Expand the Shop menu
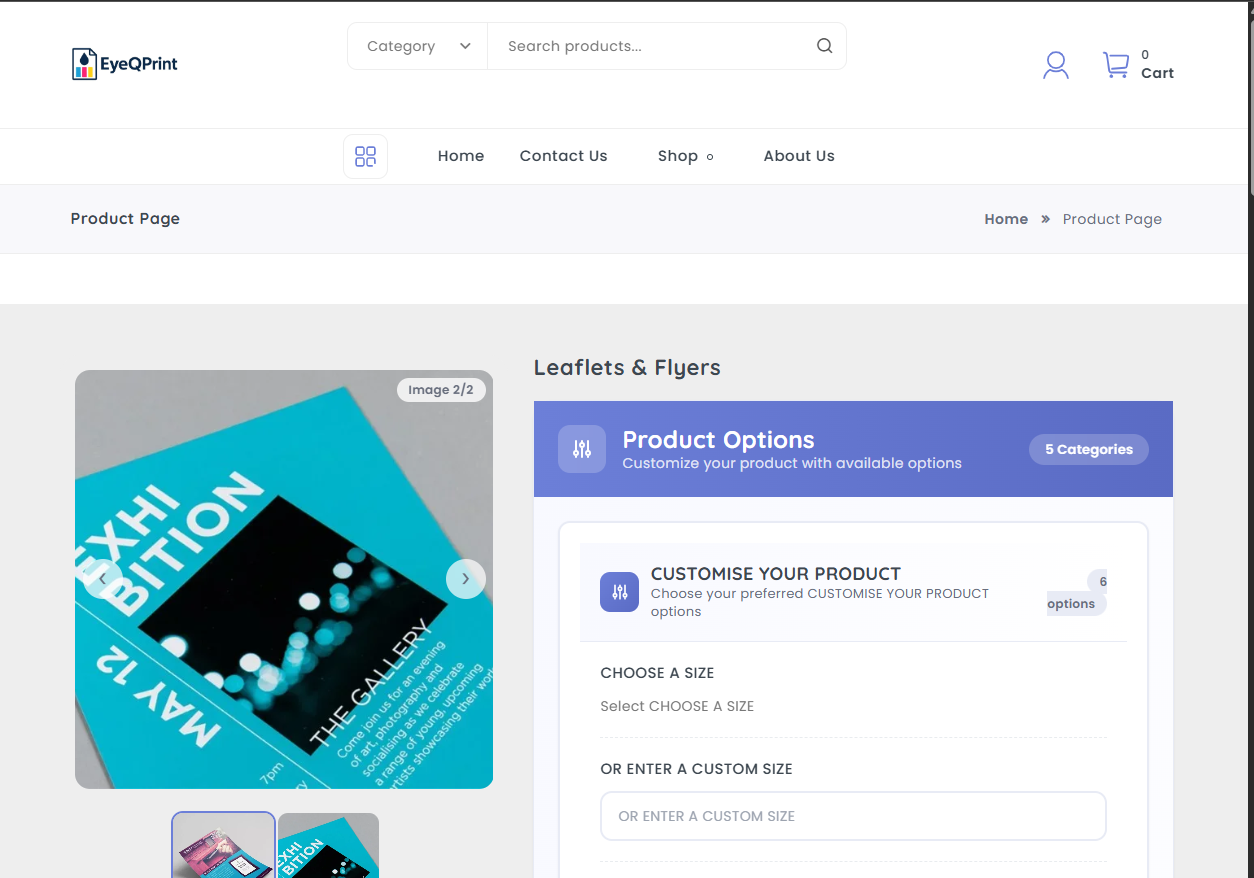The height and width of the screenshot is (878, 1254). tap(685, 156)
